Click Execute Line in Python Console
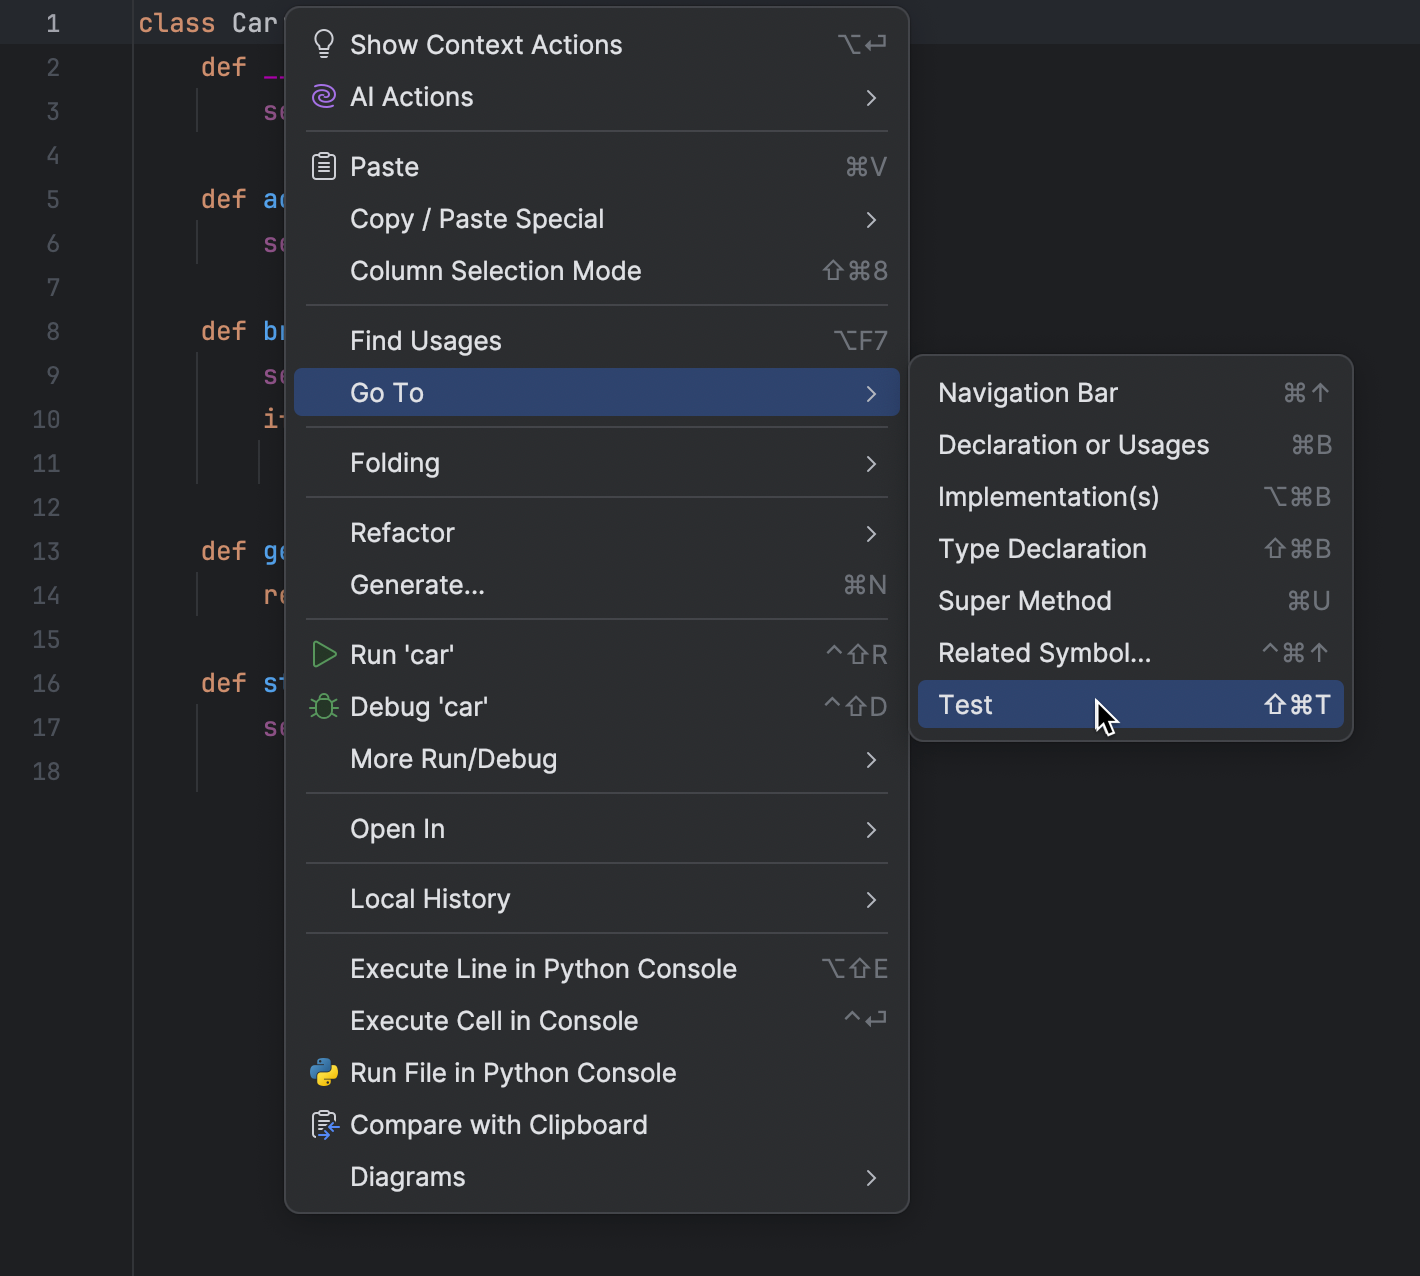This screenshot has width=1420, height=1276. point(543,968)
